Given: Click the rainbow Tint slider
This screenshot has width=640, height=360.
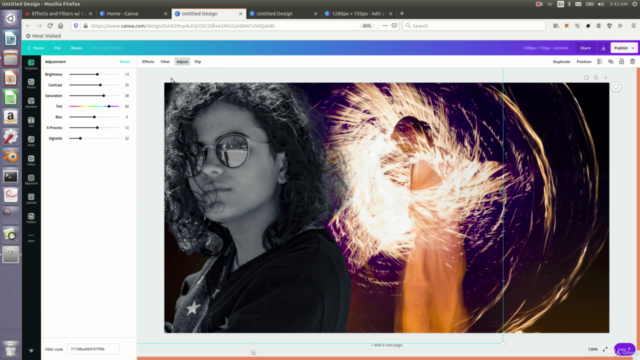Looking at the screenshot, I should [x=94, y=106].
